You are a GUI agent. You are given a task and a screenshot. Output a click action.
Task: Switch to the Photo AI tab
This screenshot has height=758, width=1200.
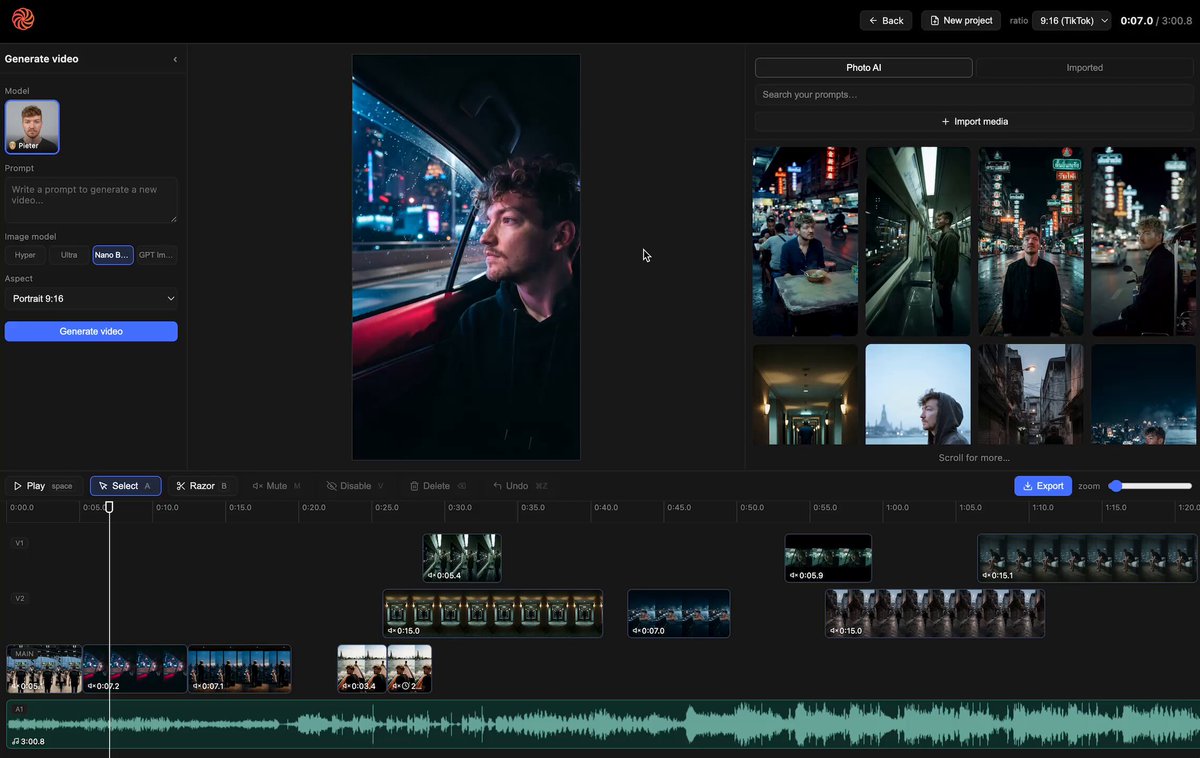pos(864,68)
